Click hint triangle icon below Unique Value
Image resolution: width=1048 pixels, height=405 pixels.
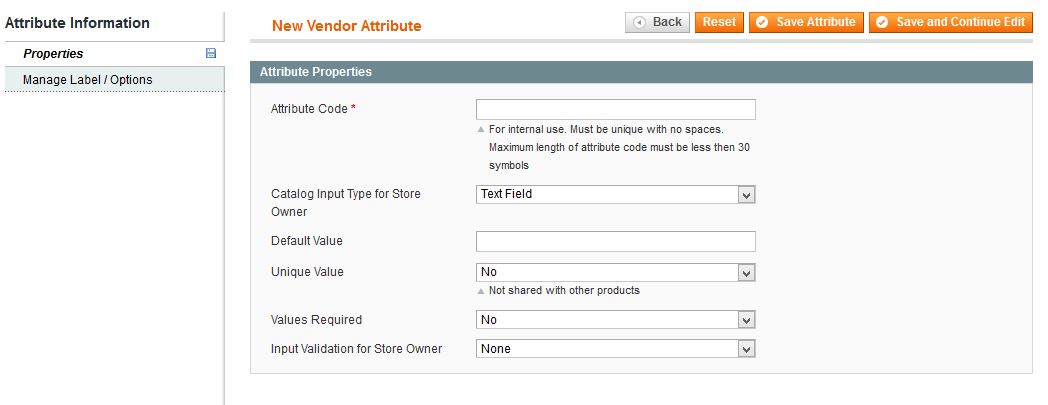tap(481, 291)
